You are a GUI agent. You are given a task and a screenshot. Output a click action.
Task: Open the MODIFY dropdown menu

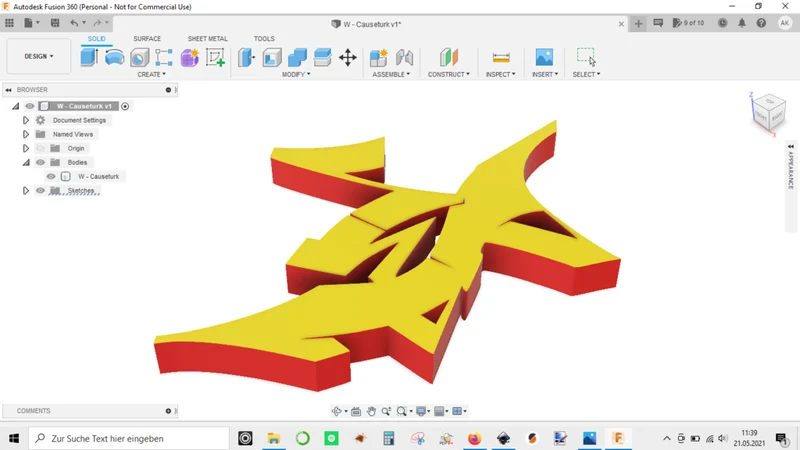click(x=296, y=74)
